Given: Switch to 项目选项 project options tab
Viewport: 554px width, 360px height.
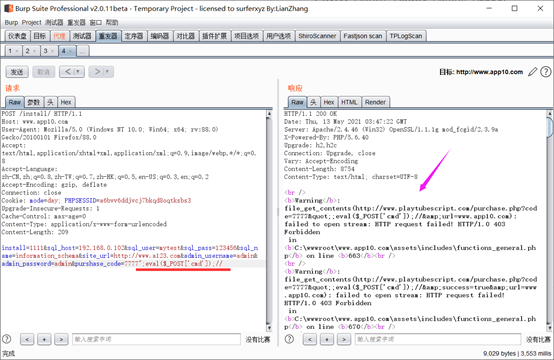Looking at the screenshot, I should click(x=246, y=36).
